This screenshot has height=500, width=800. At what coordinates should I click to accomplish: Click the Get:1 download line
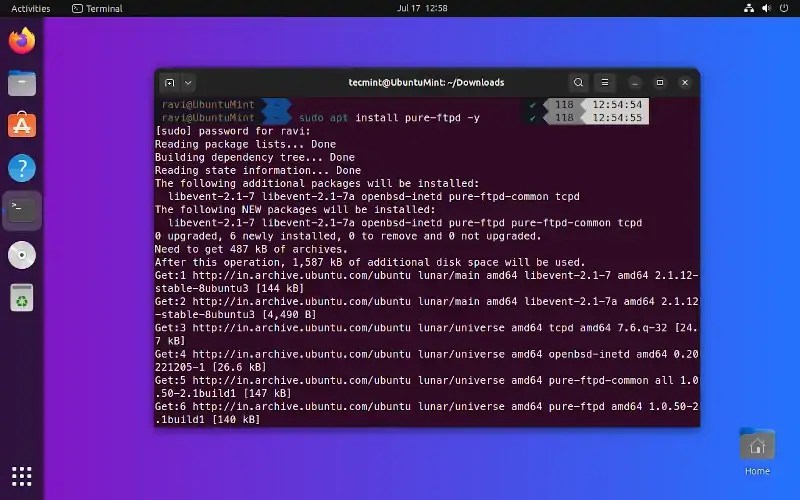tap(427, 282)
